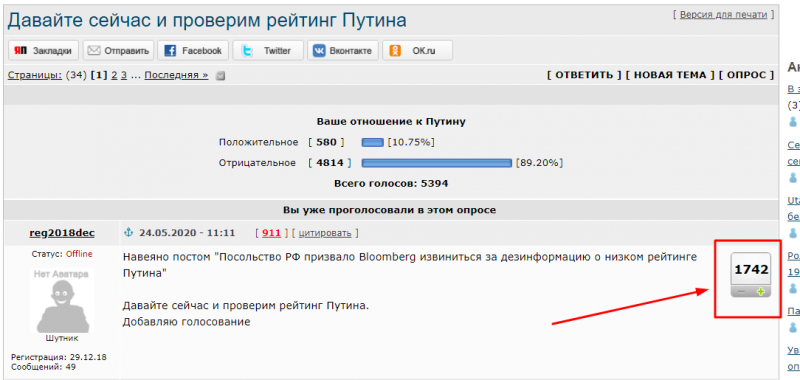This screenshot has height=380, width=800.
Task: Click the anchor icon beside post date
Action: pos(128,233)
